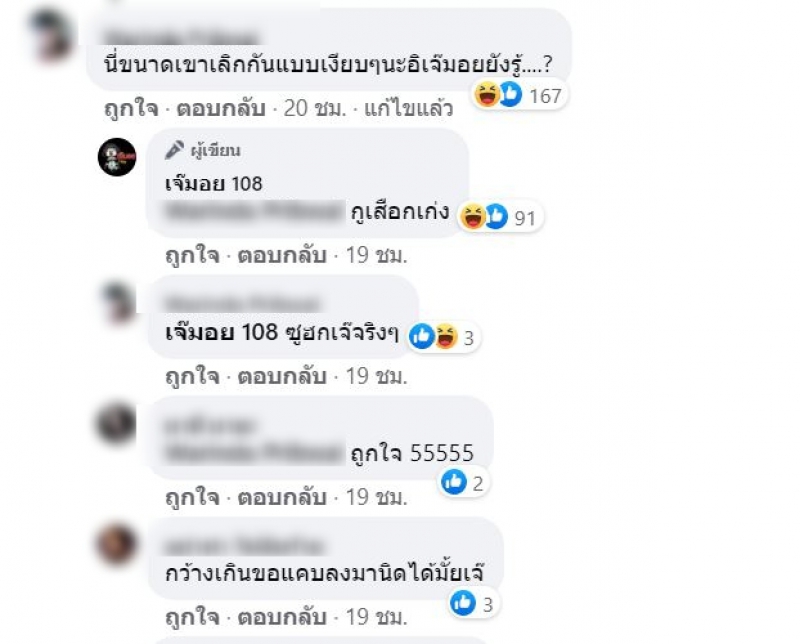Screen dimensions: 800x644
Task: Reply to the author's กูเสือกเก่ง comment
Action: pos(282,255)
